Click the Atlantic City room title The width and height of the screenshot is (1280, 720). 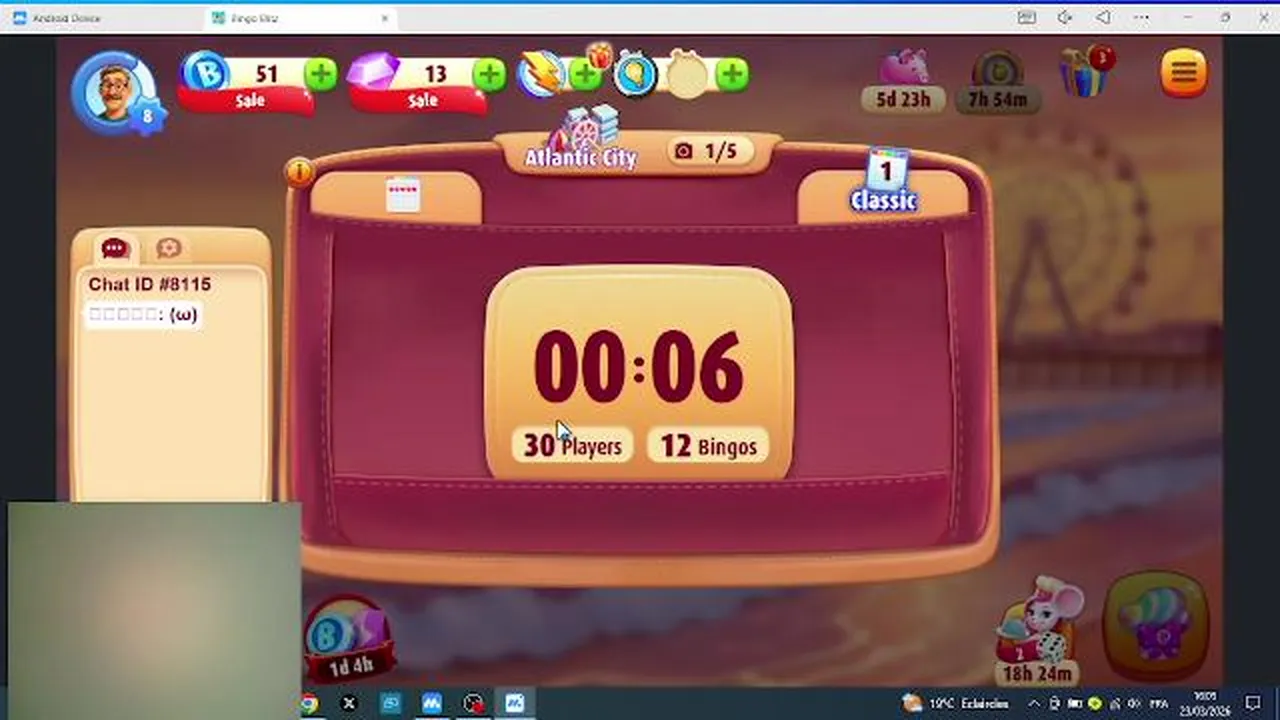pyautogui.click(x=581, y=158)
